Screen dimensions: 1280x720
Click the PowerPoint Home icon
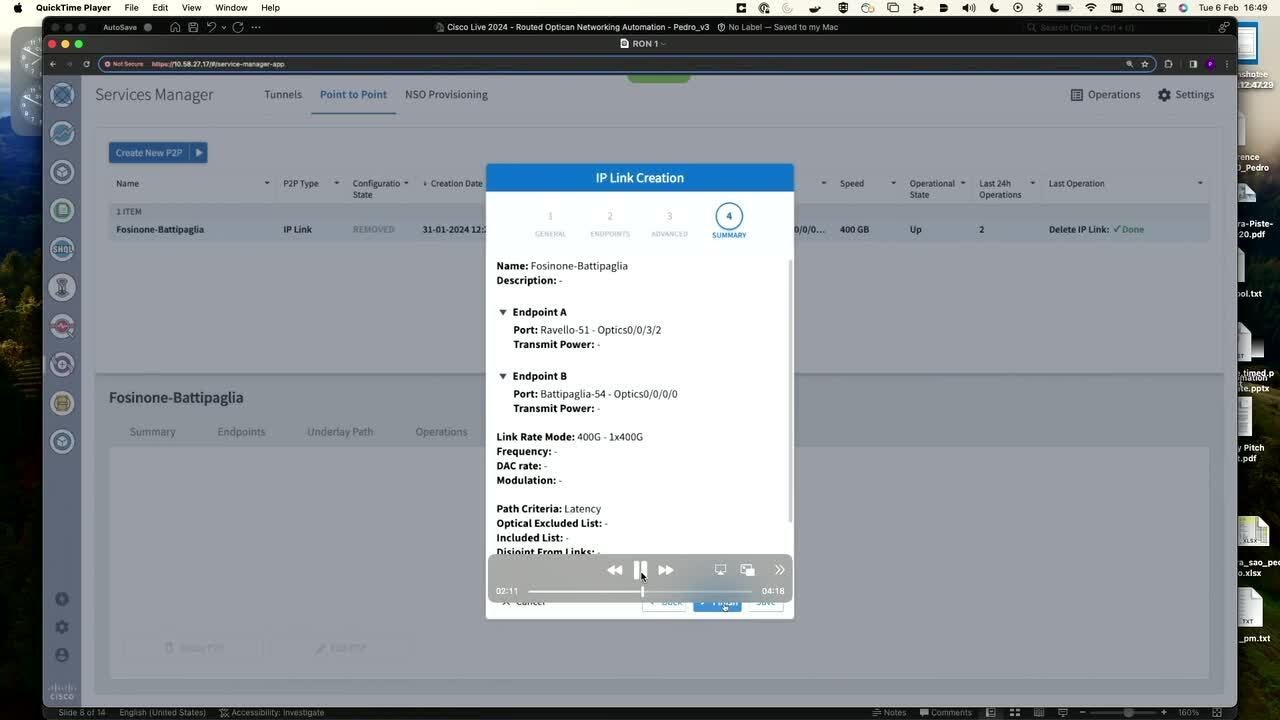point(175,27)
